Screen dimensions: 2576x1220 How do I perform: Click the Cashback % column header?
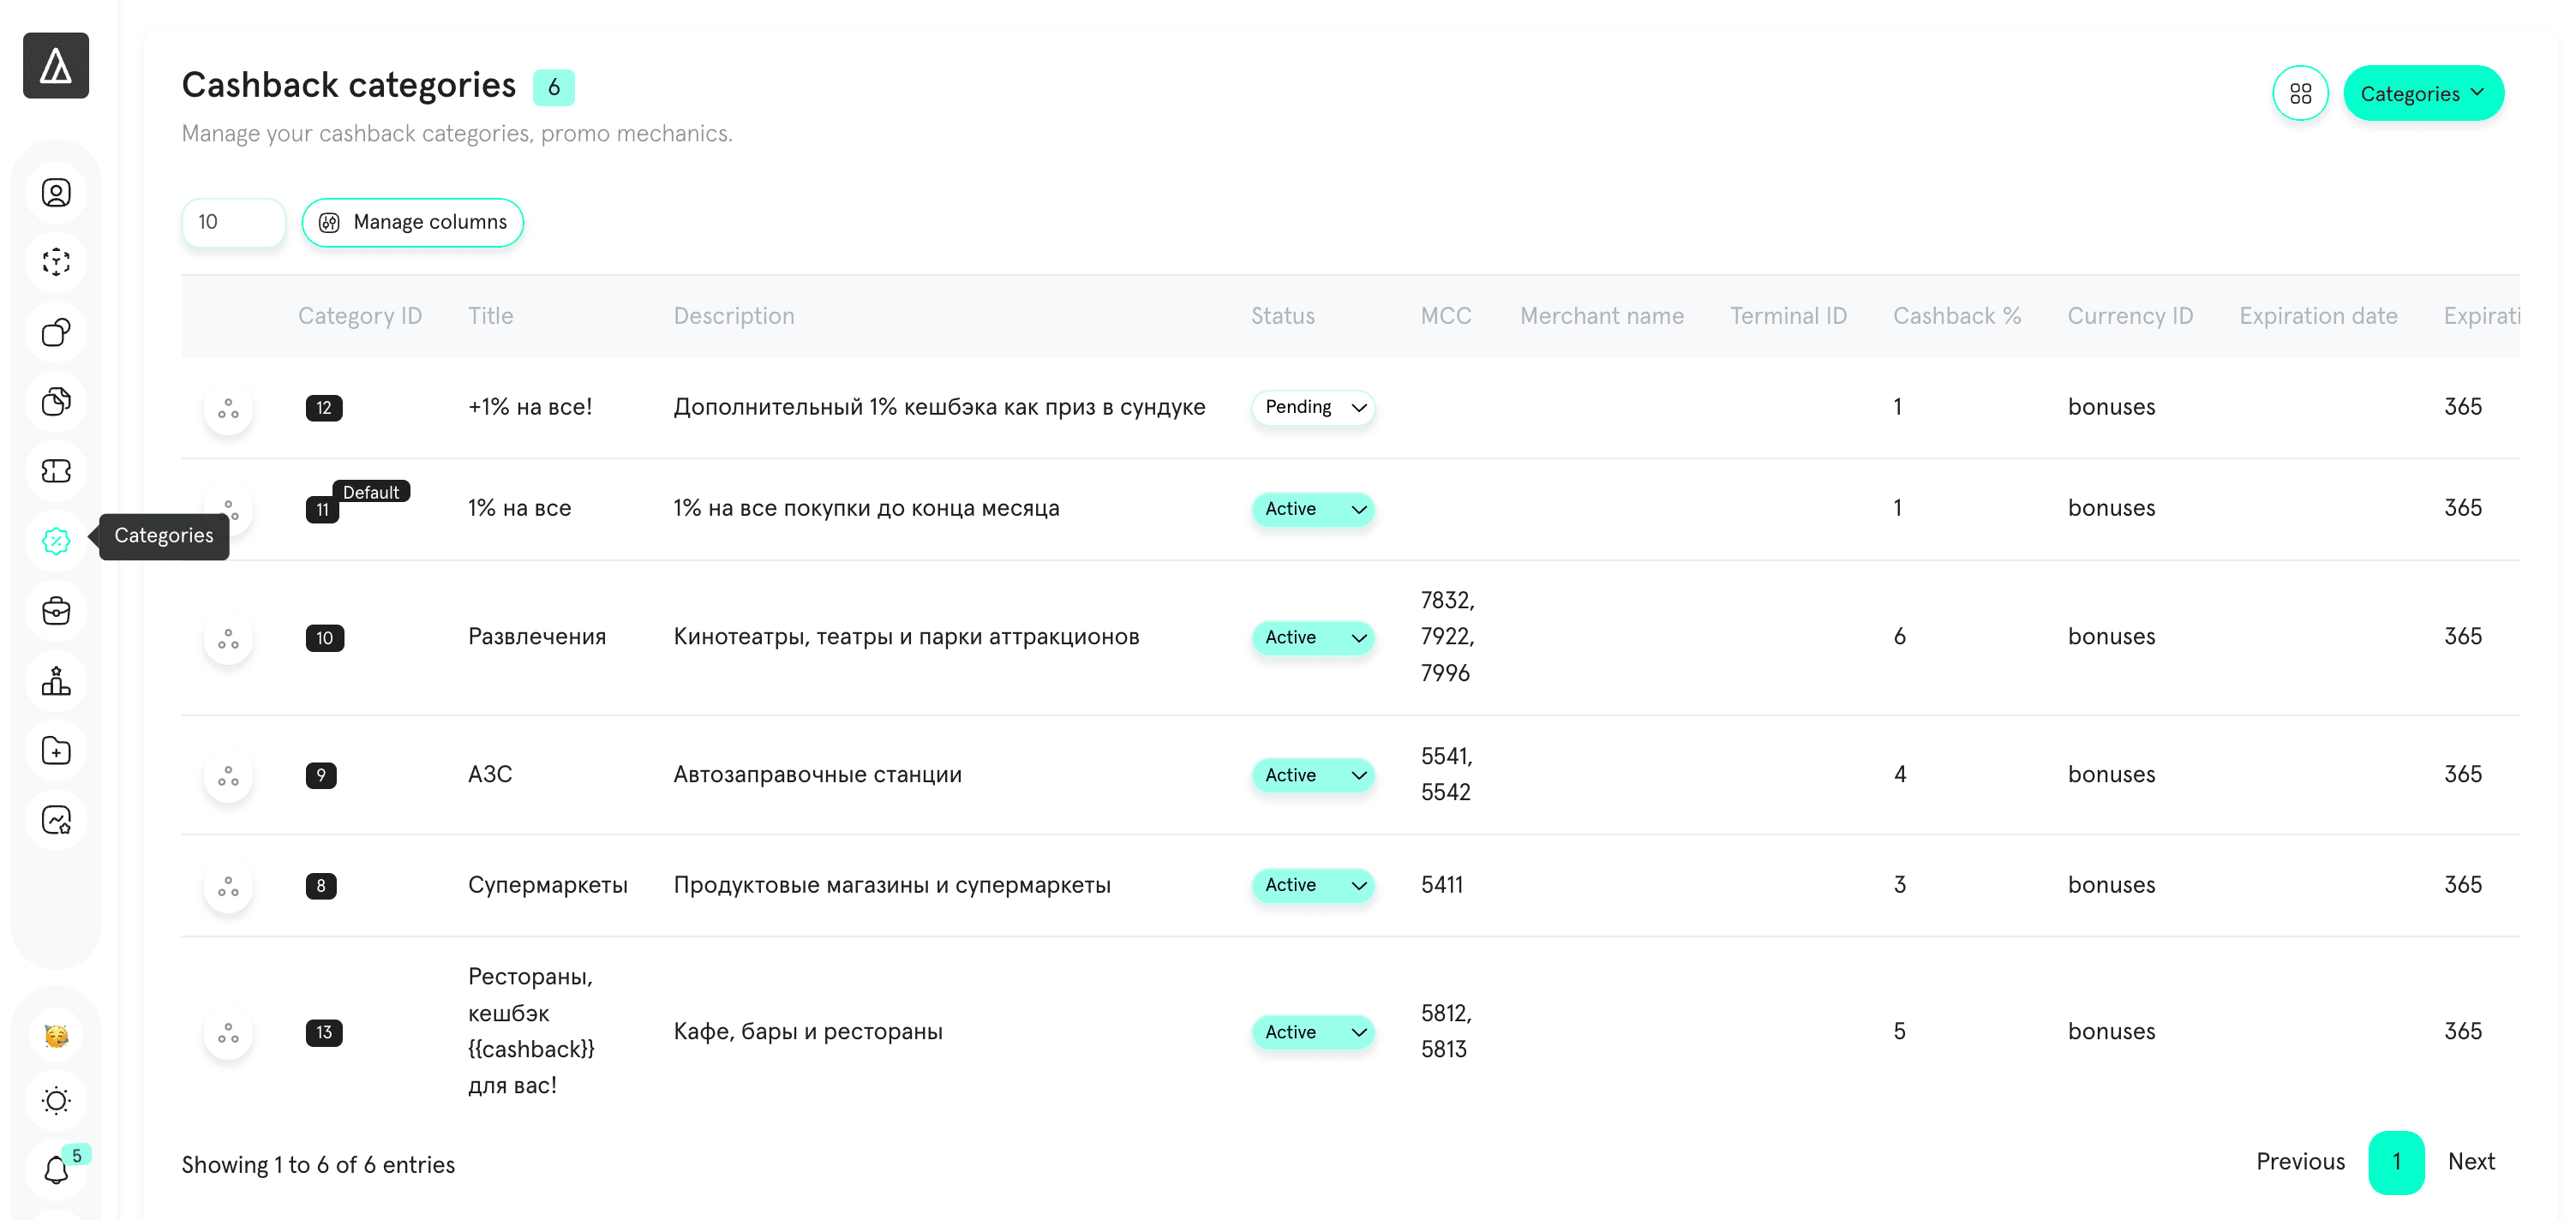1957,316
